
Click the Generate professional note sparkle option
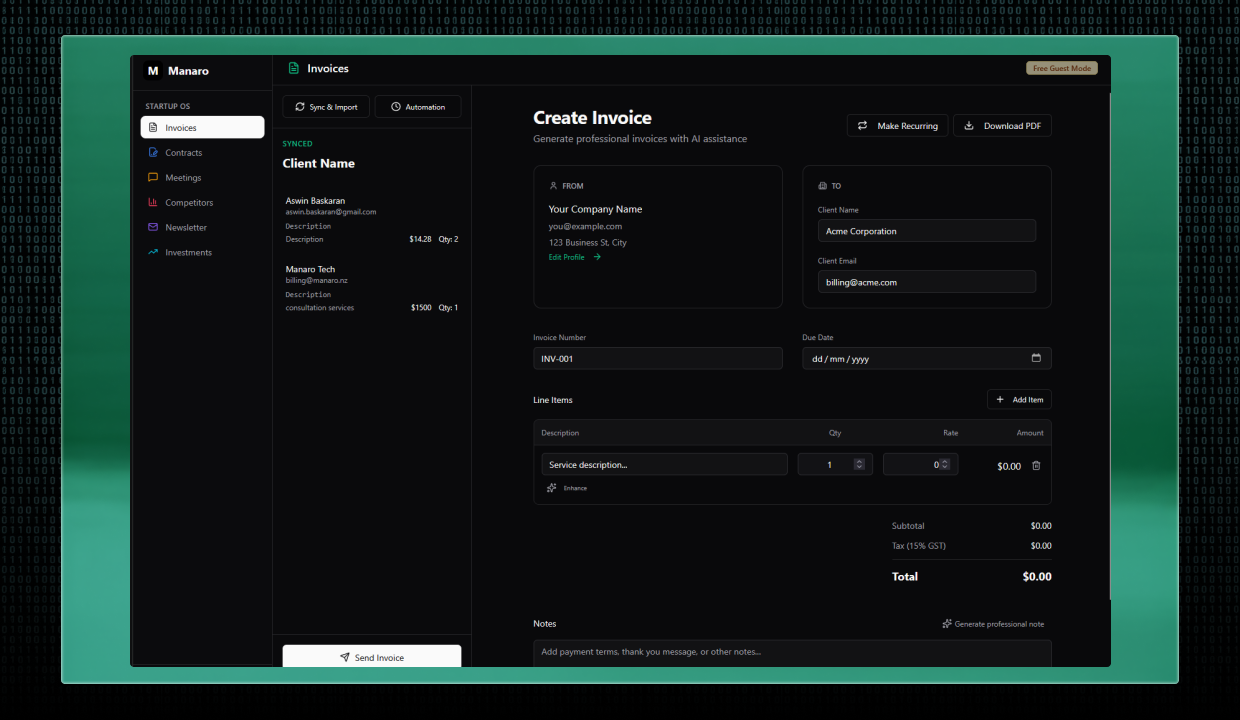[x=993, y=623]
